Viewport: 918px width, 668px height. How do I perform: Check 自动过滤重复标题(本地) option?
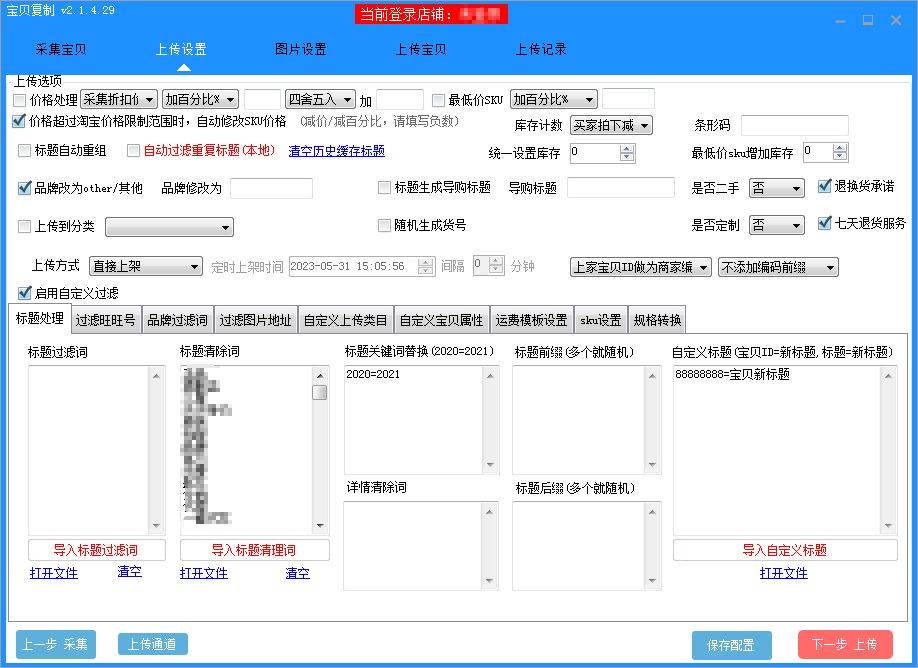[133, 150]
